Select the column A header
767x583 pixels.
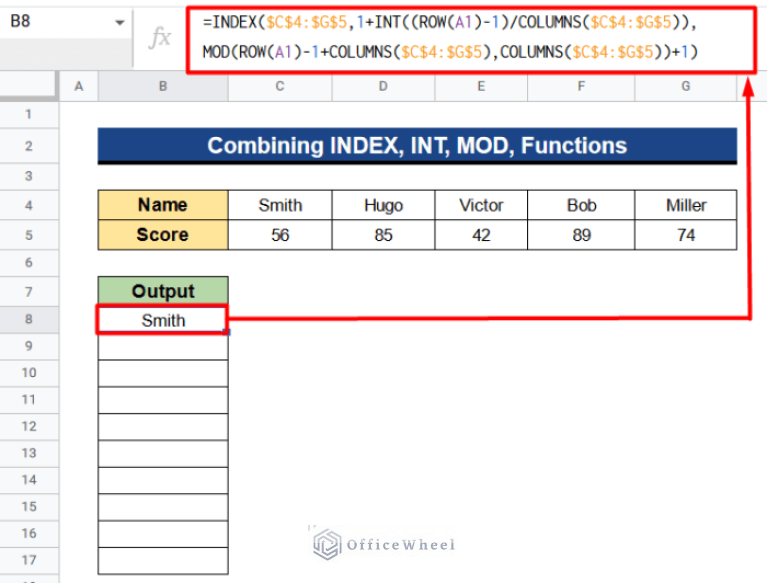coord(79,87)
